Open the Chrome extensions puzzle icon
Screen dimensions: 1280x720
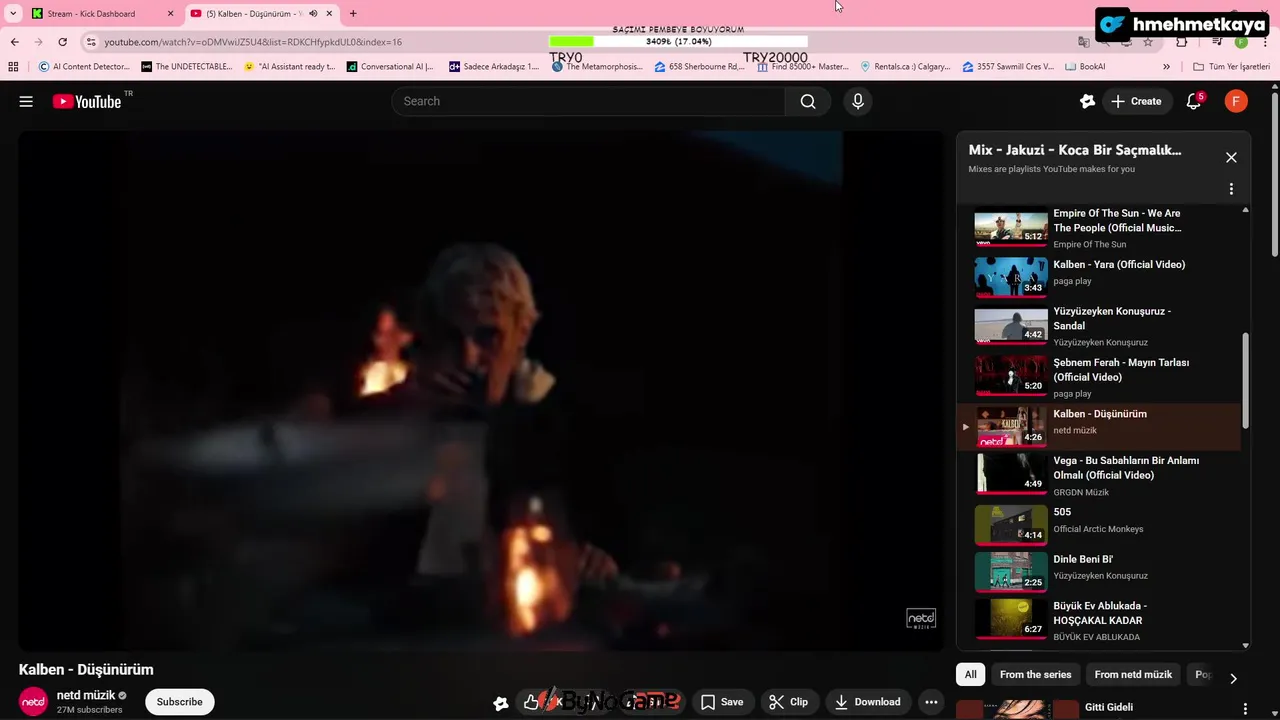click(x=1182, y=42)
